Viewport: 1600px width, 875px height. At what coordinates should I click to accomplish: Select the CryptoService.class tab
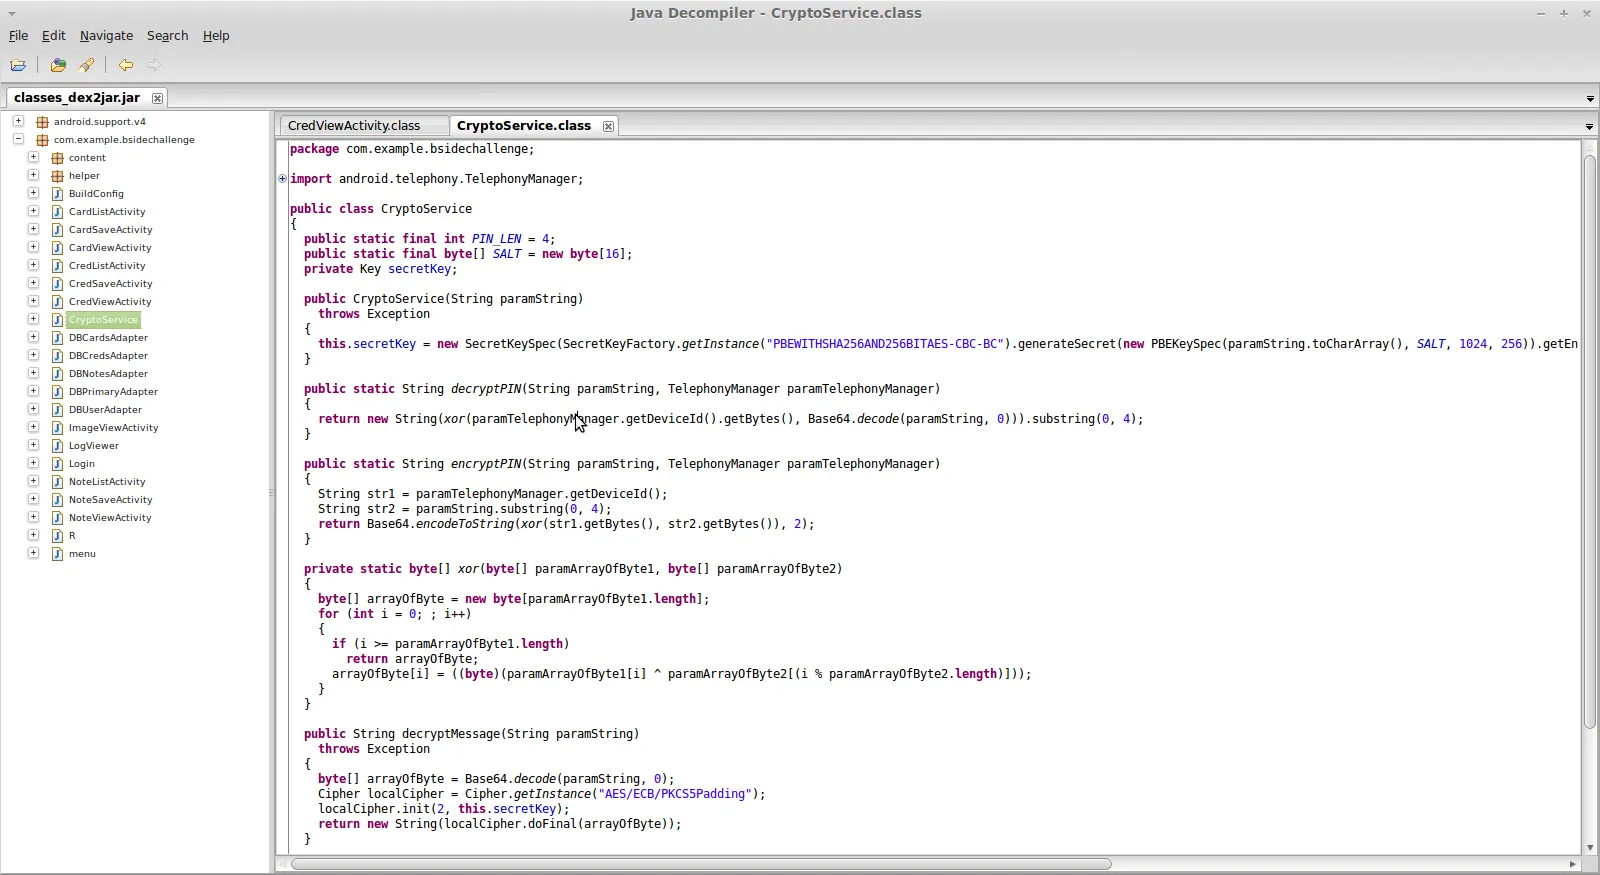(524, 126)
